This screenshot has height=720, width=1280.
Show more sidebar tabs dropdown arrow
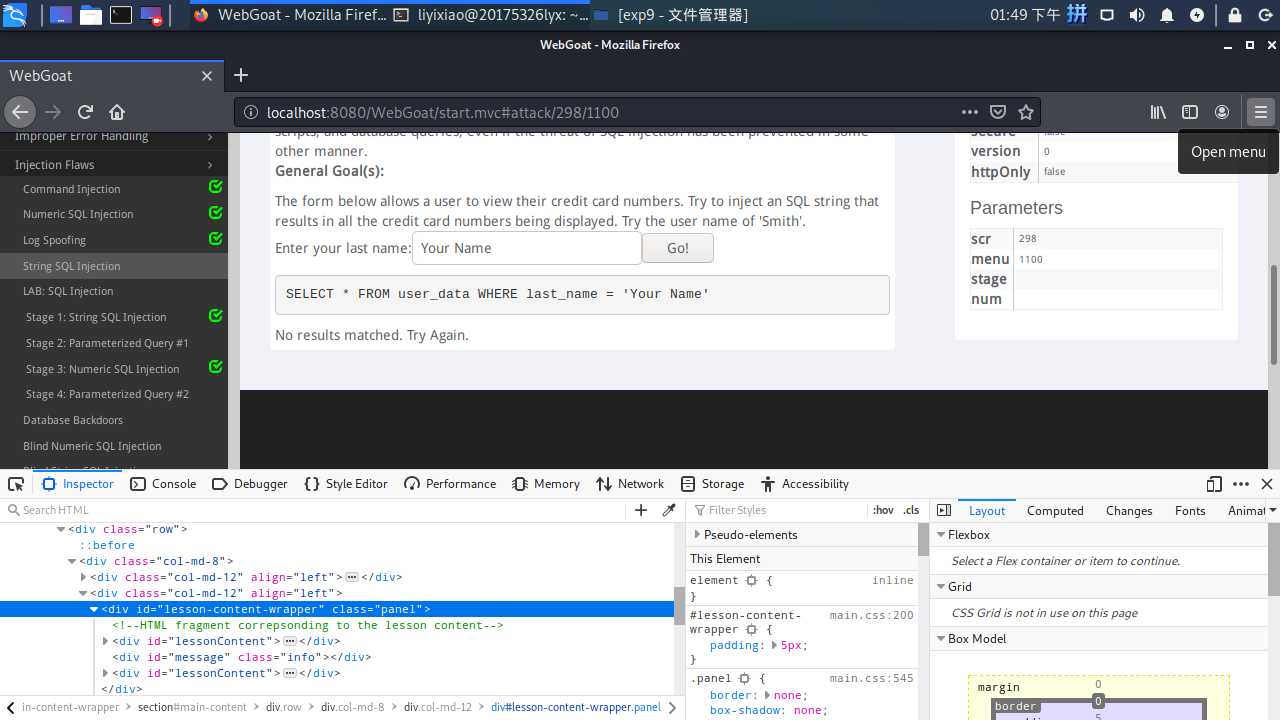(1274, 510)
